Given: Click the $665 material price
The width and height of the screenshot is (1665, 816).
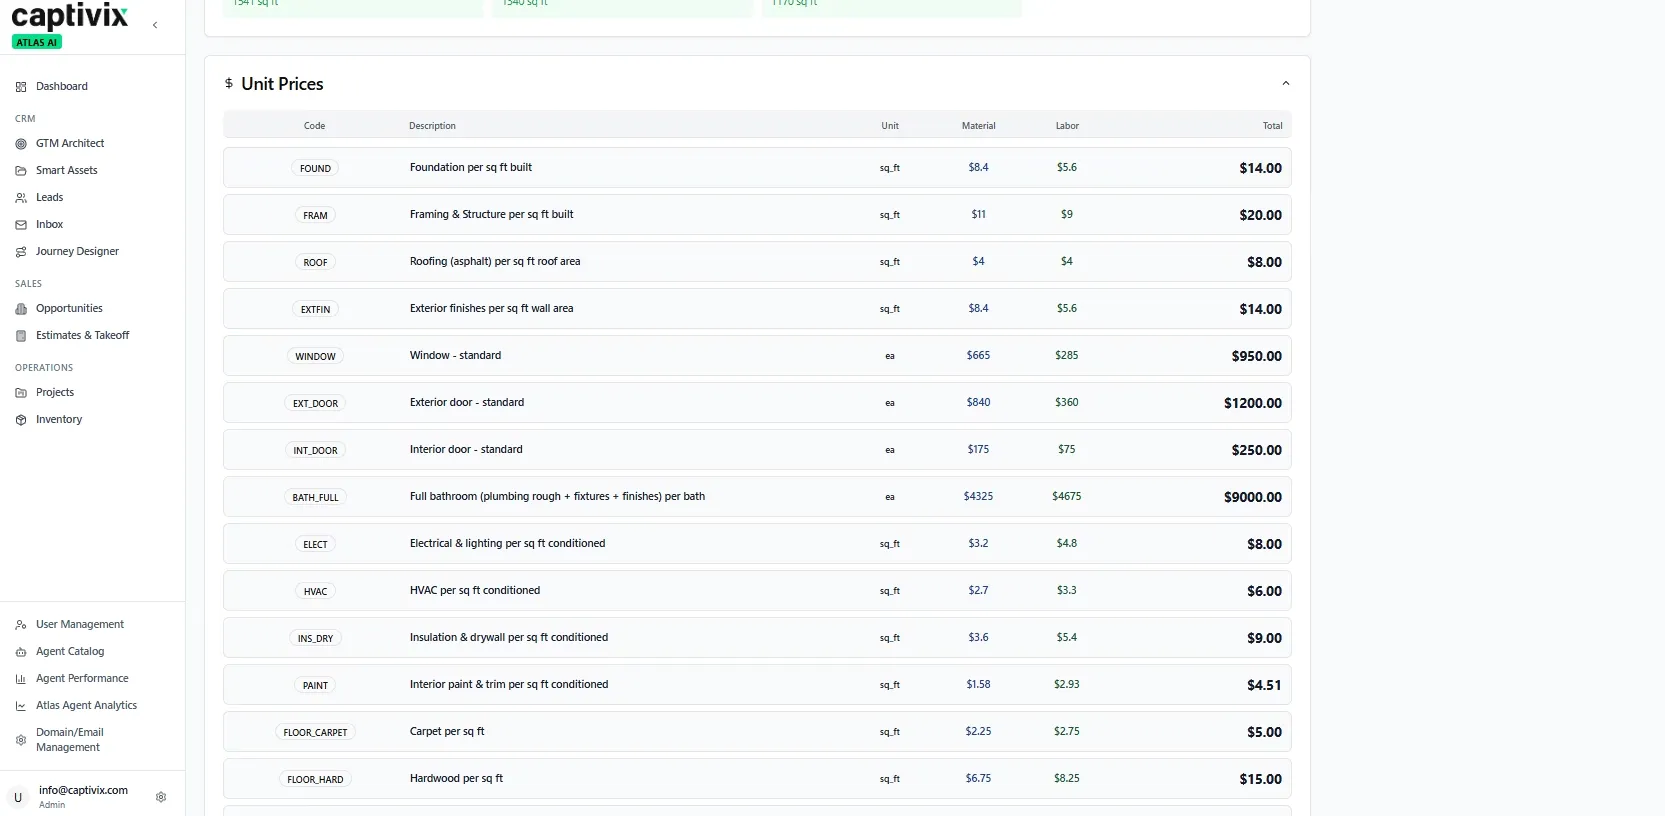Looking at the screenshot, I should click(x=978, y=355).
